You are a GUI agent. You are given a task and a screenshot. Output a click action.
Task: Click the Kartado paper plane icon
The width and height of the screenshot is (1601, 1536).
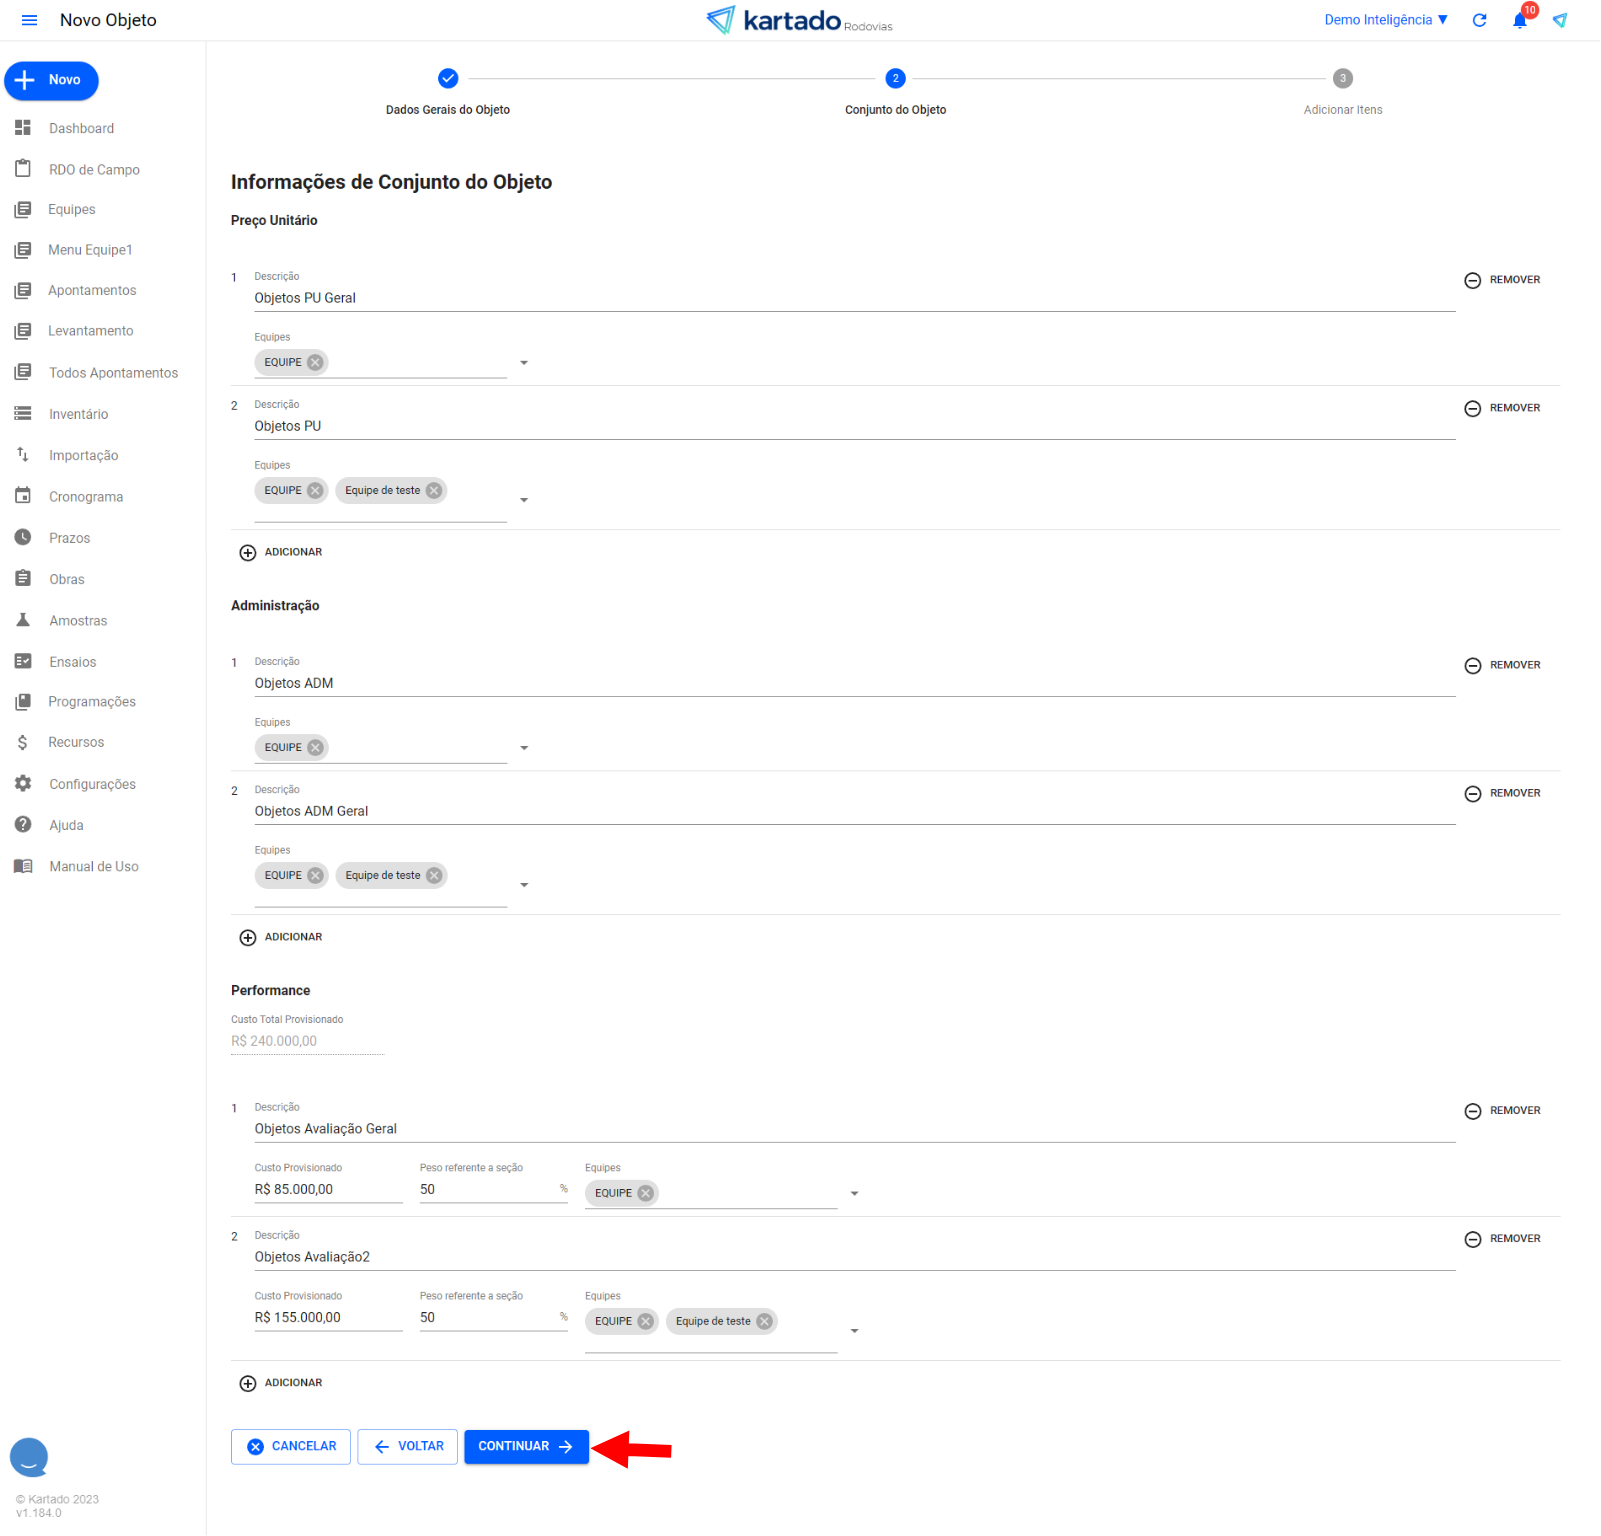[x=1559, y=20]
